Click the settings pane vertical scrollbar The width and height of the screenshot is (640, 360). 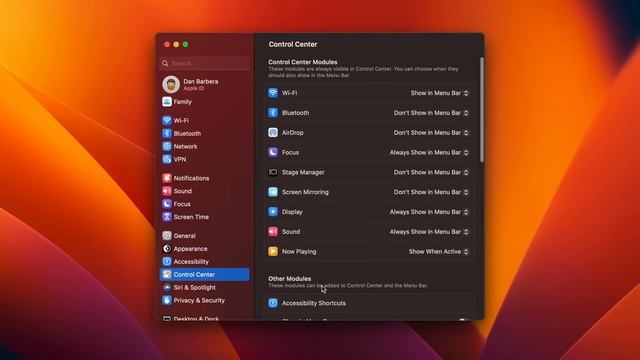[482, 109]
